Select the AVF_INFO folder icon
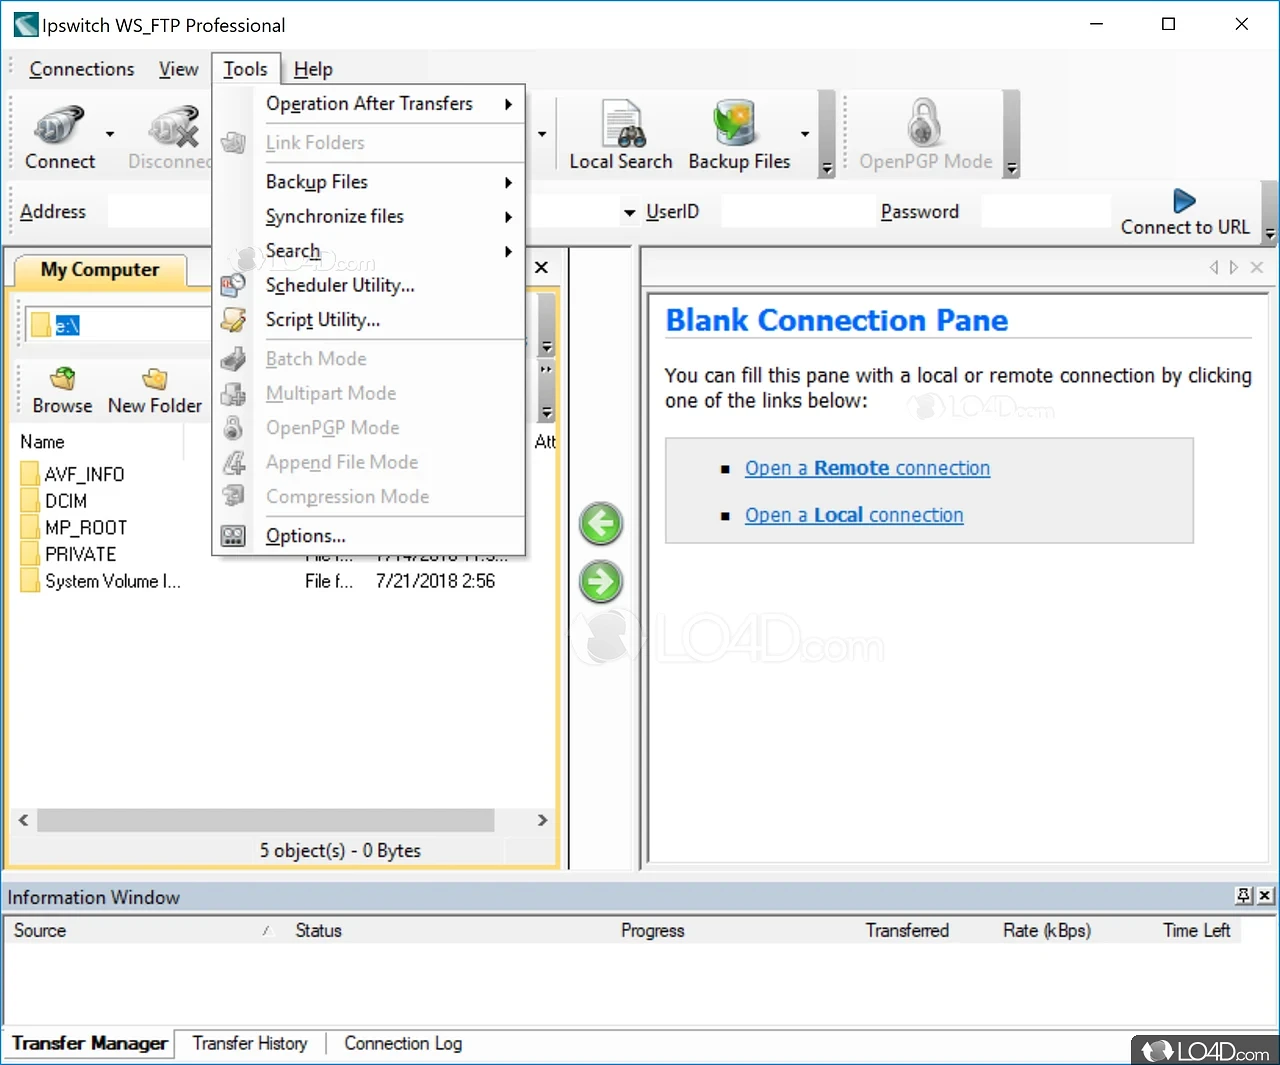 [x=30, y=474]
